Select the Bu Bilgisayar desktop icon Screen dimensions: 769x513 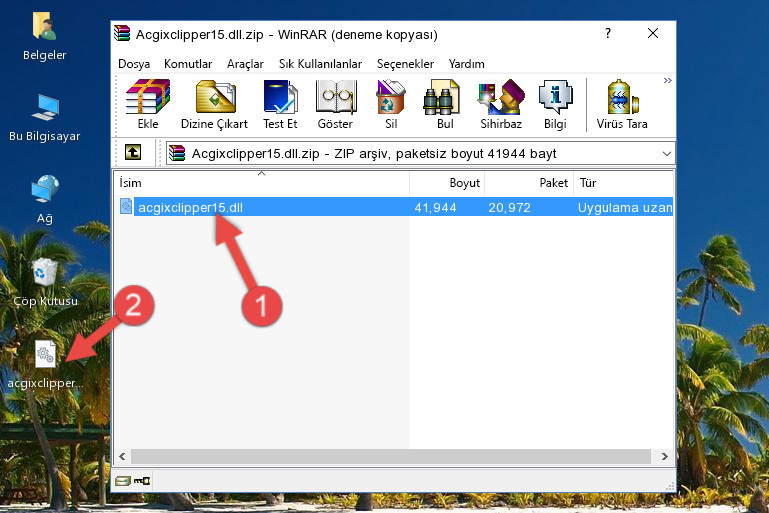(45, 118)
